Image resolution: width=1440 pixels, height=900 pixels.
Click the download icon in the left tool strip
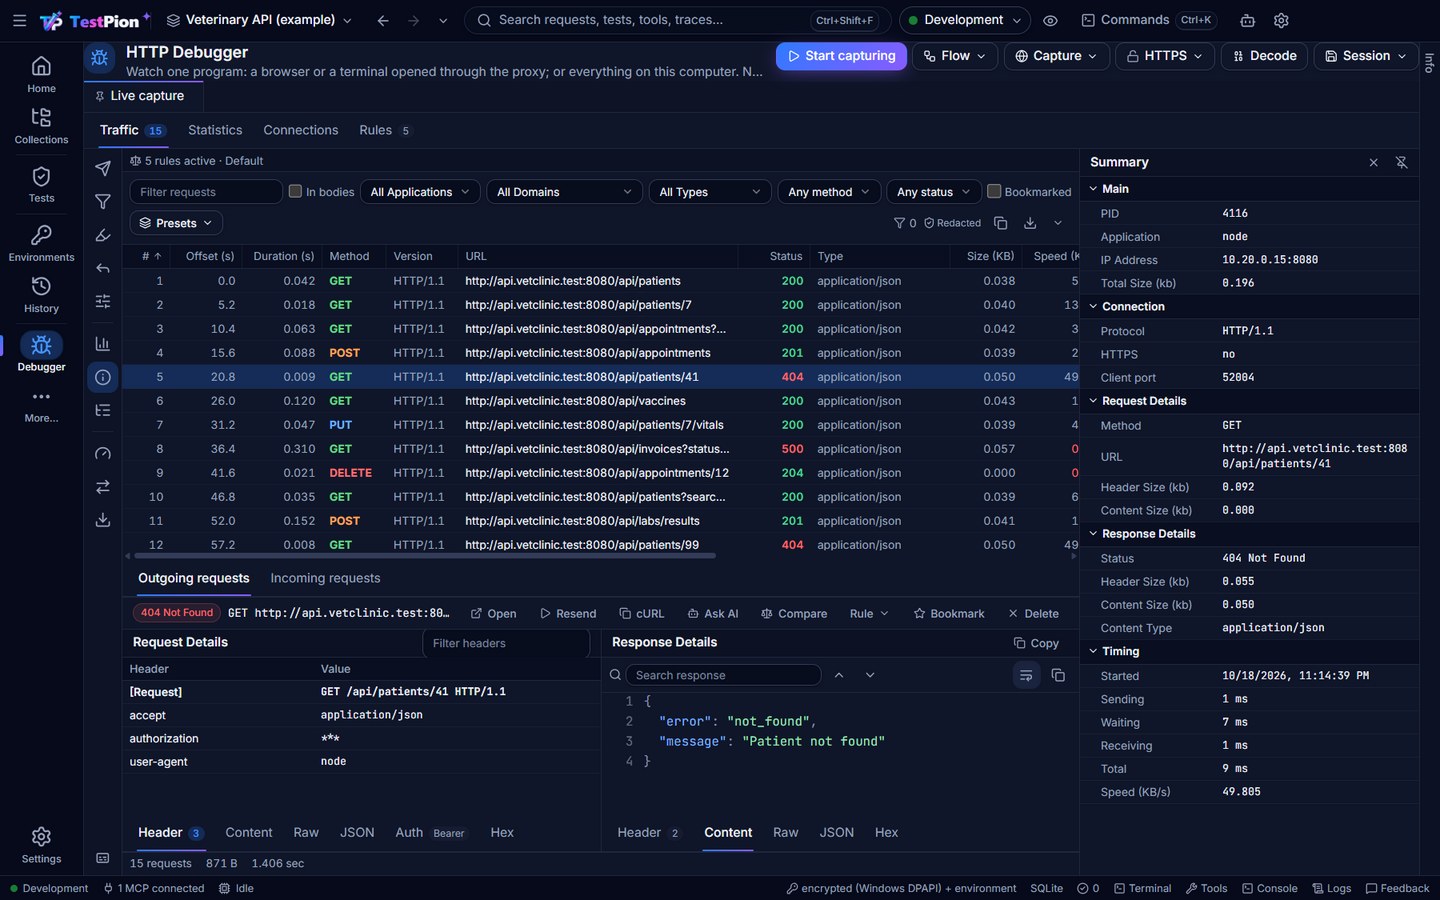click(x=103, y=520)
